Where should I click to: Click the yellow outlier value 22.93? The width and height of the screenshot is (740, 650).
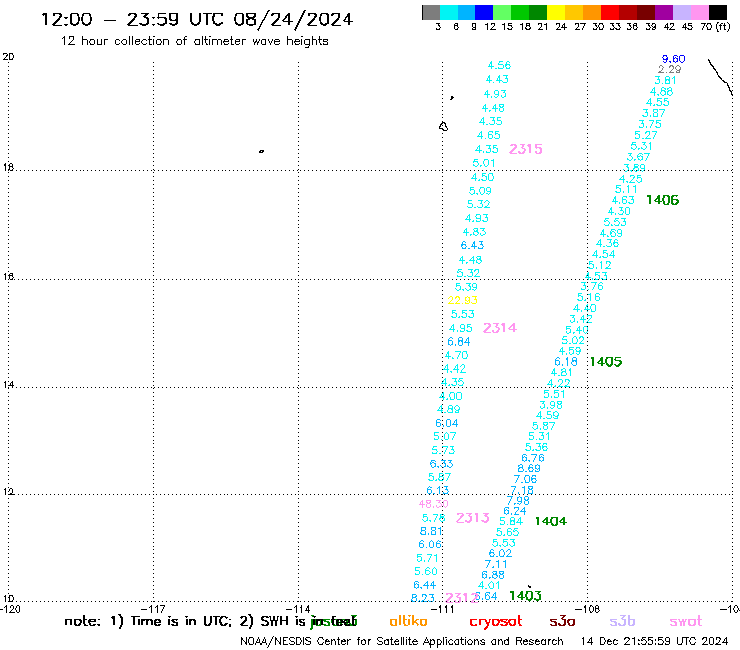click(x=462, y=300)
